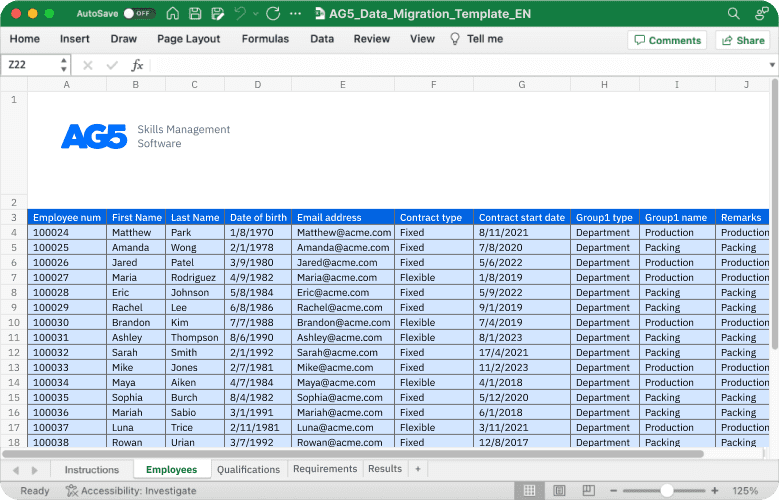Select cell with Brandon@acme.com
Screen dimensions: 779x500
coord(343,323)
